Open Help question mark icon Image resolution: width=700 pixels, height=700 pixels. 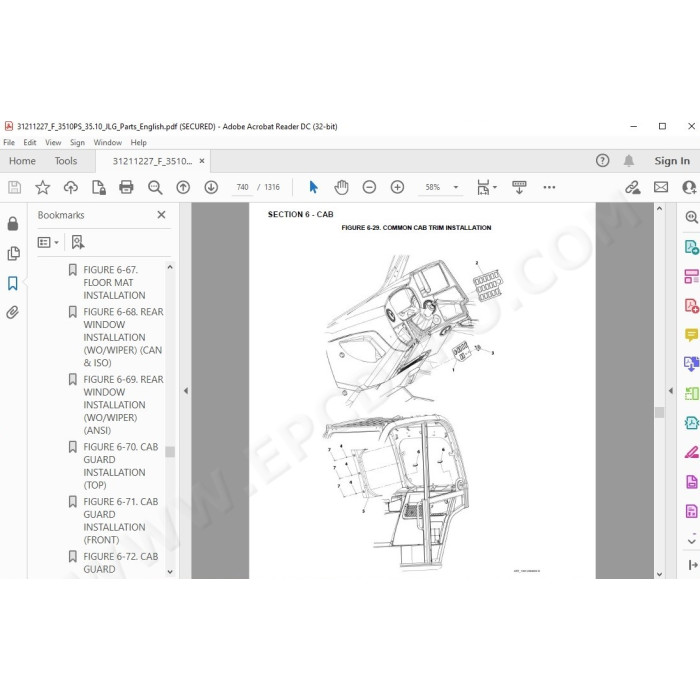602,161
